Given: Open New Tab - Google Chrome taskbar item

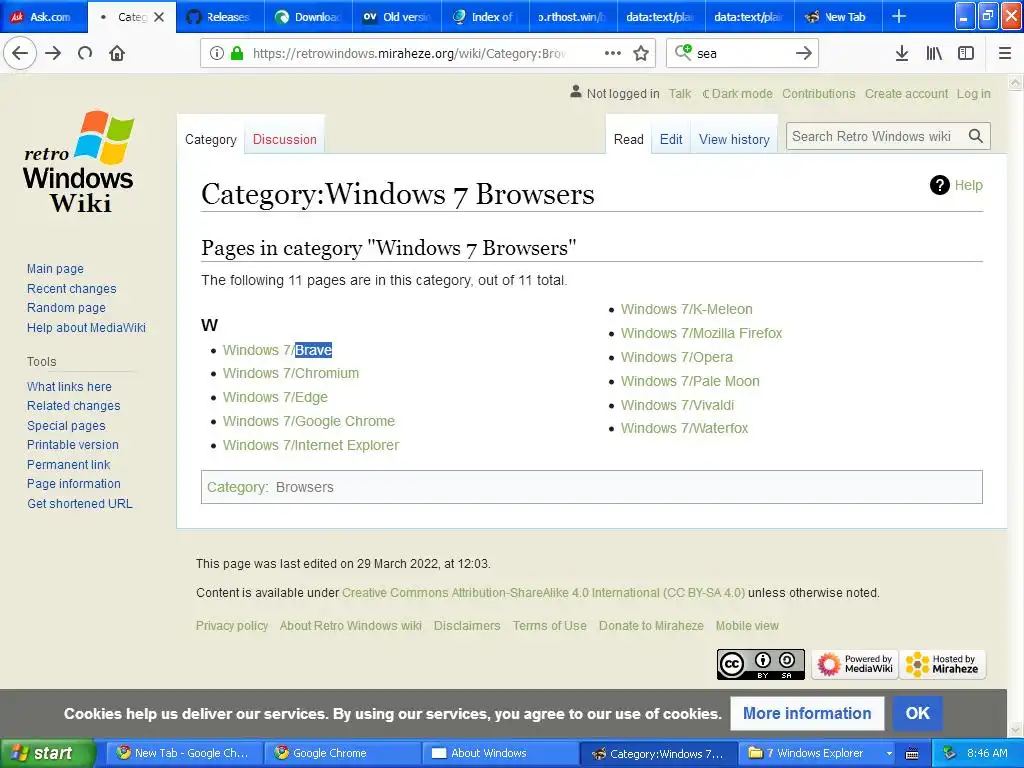Looking at the screenshot, I should click(x=184, y=754).
